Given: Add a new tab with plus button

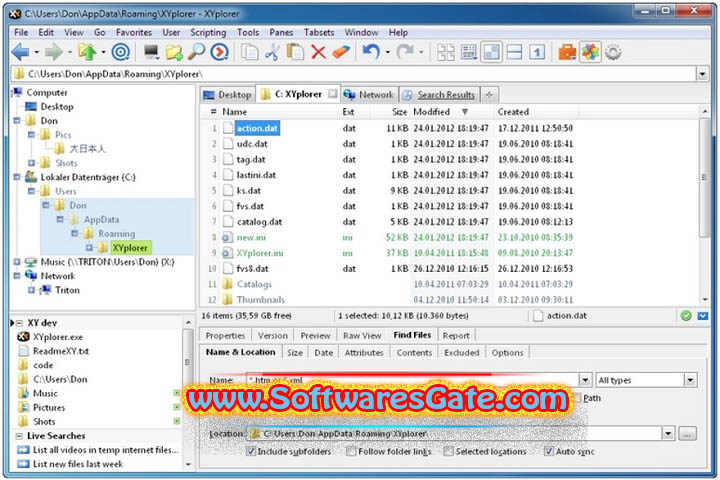Looking at the screenshot, I should (x=489, y=95).
